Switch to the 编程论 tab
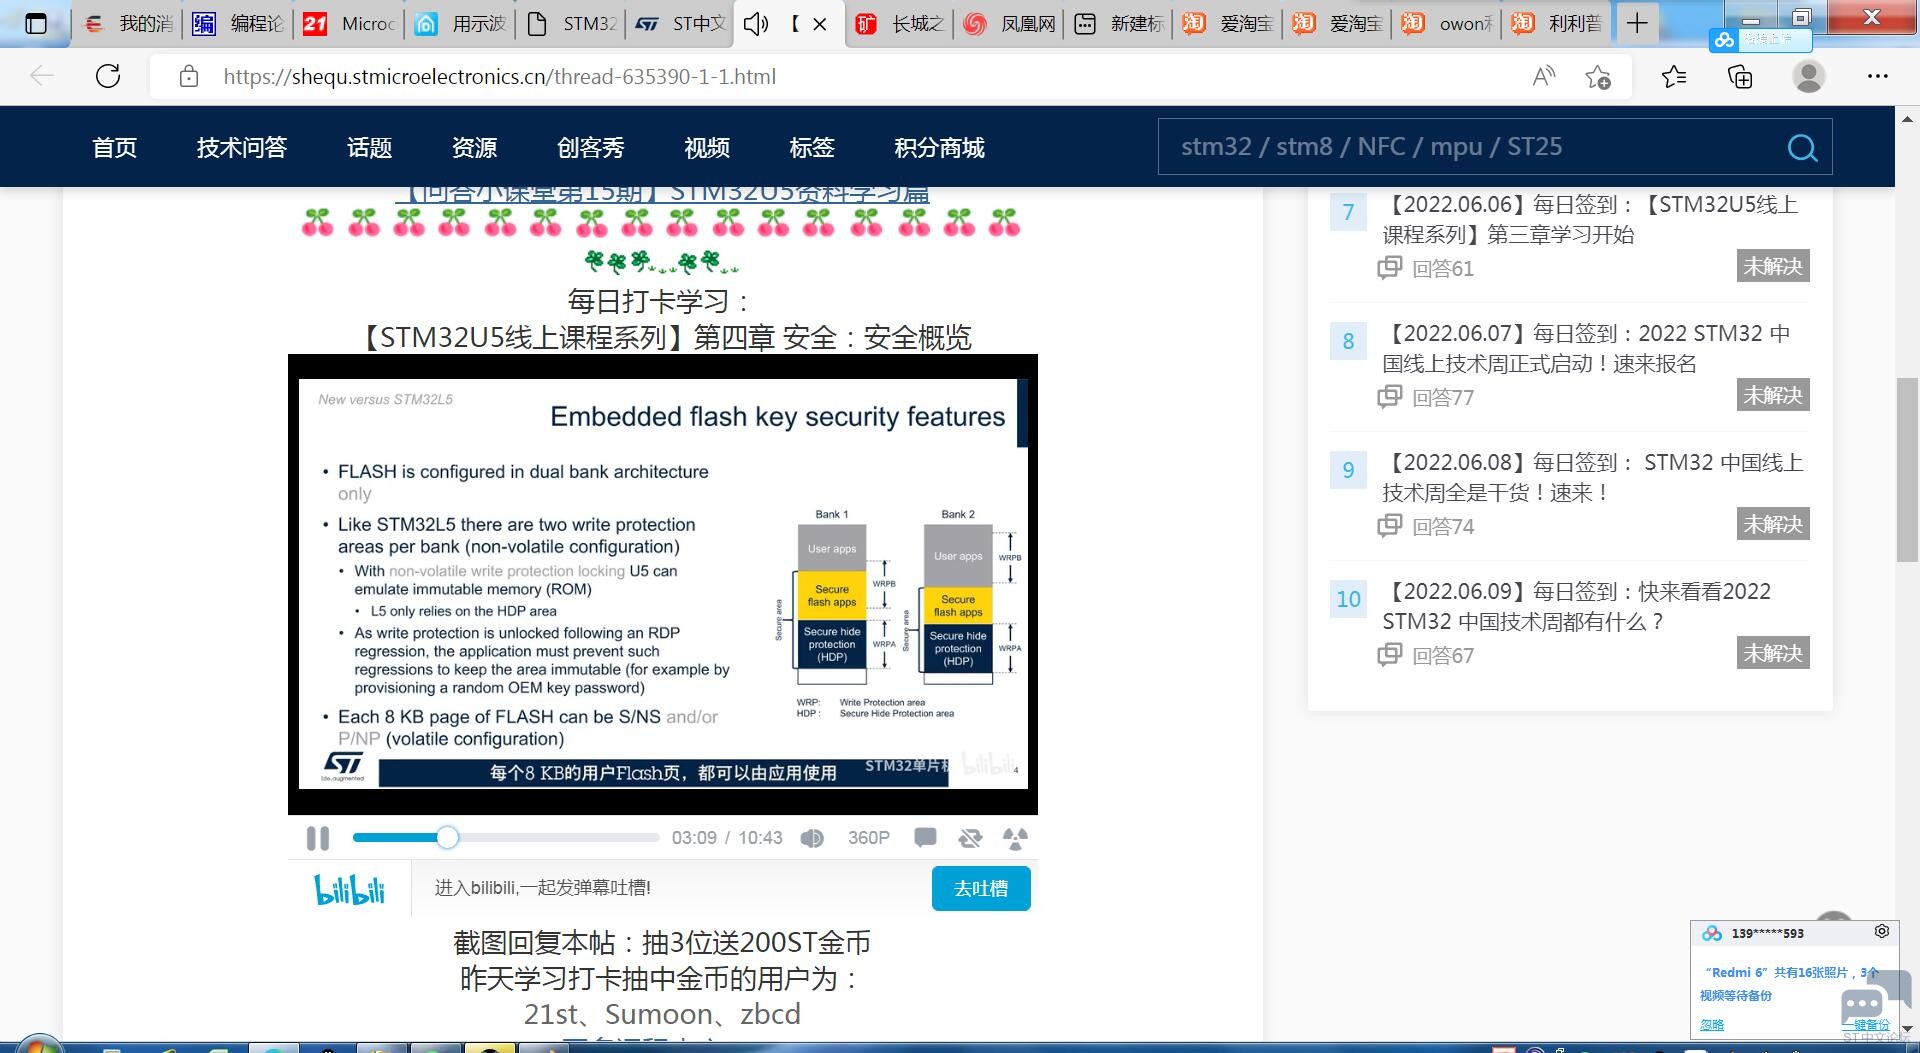The width and height of the screenshot is (1920, 1053). coord(239,24)
